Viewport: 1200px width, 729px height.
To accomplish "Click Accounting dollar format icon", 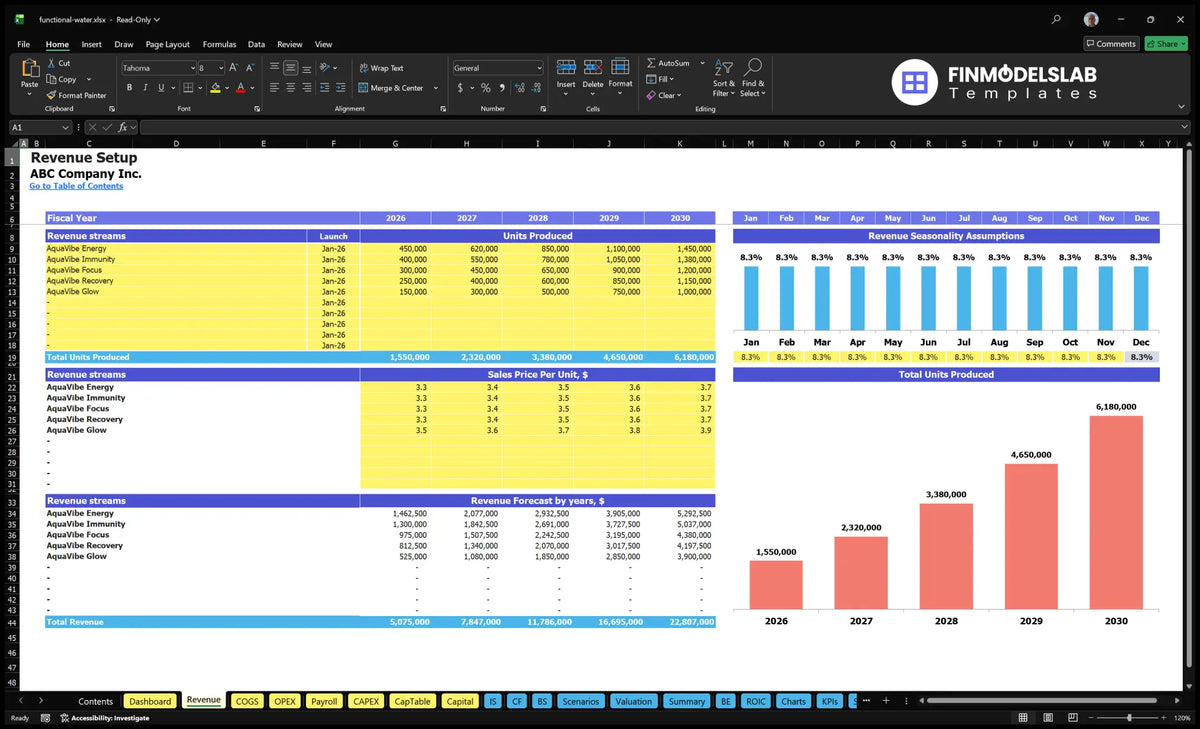I will [460, 88].
